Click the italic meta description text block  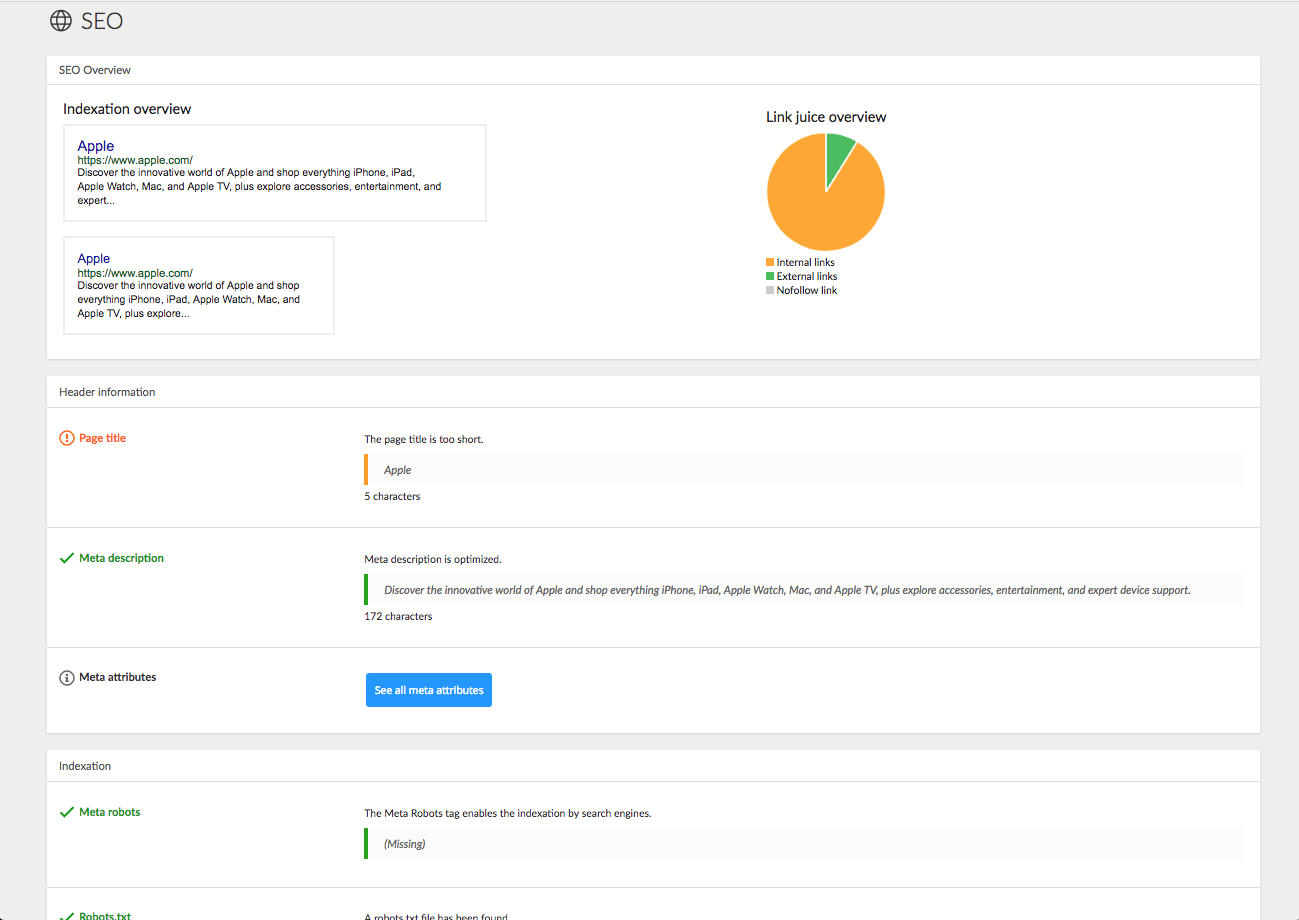[787, 590]
